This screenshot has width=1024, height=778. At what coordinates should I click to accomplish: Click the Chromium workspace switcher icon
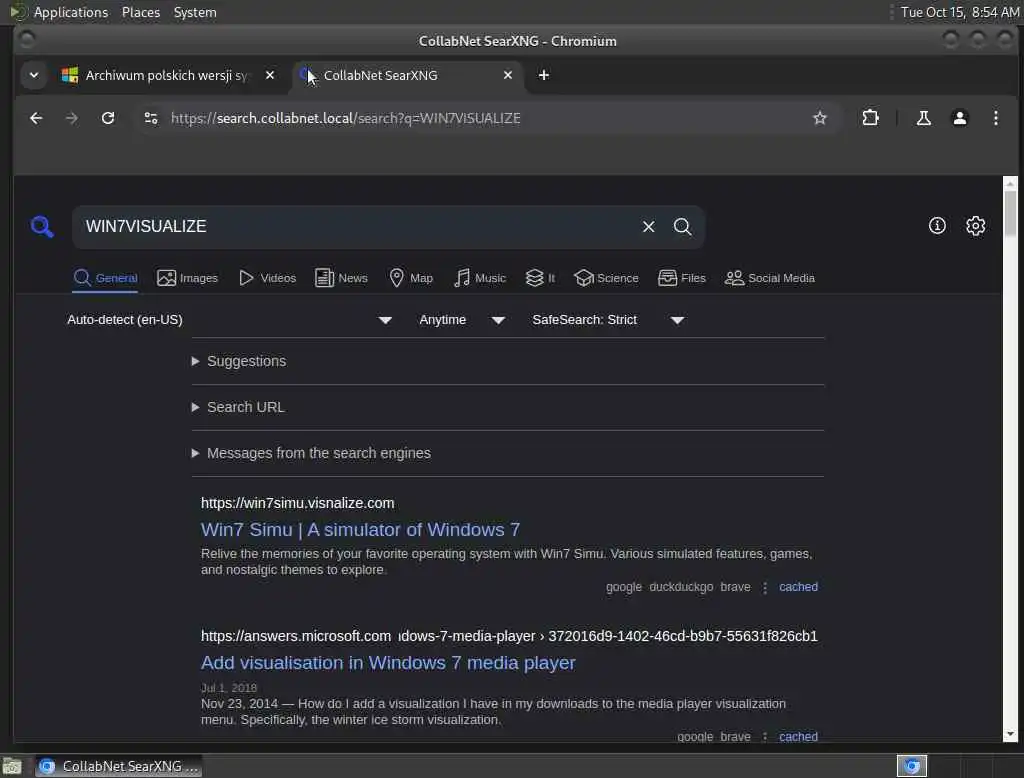pos(912,766)
